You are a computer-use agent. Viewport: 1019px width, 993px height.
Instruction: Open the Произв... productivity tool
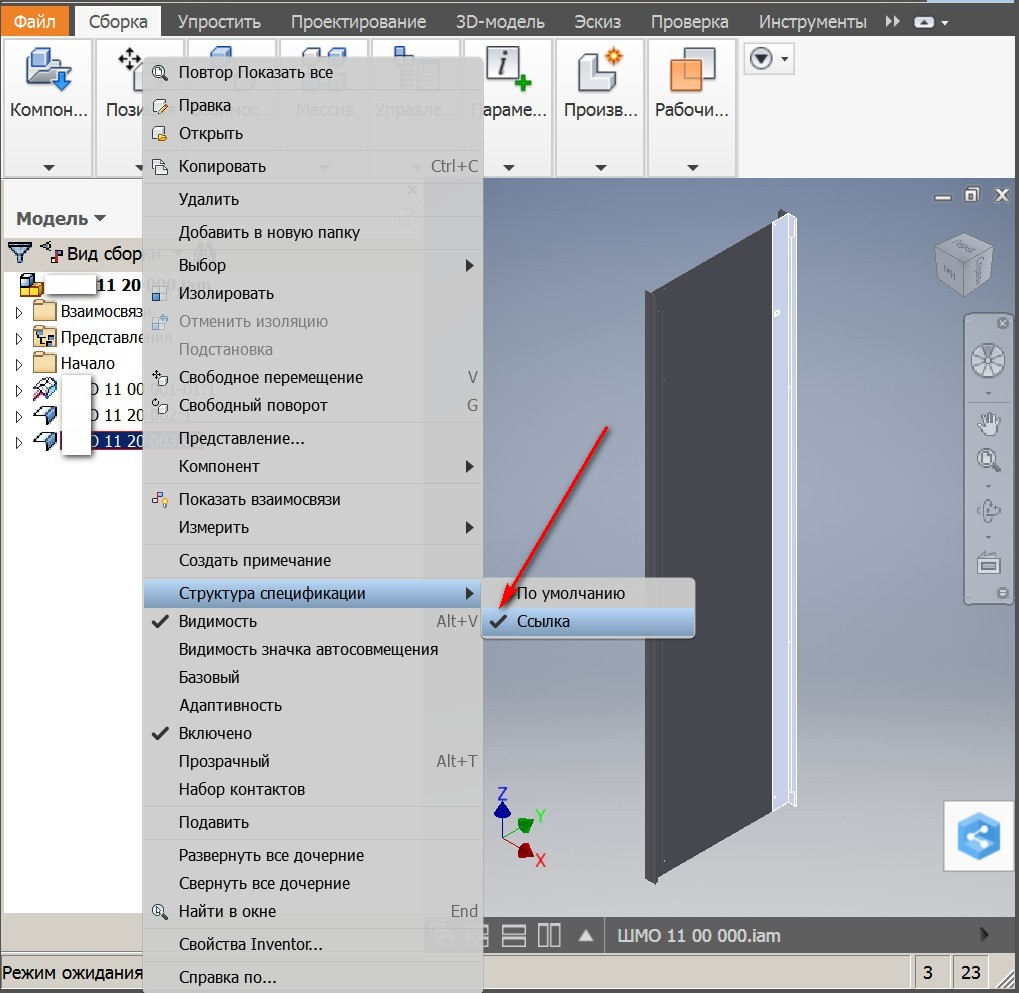tap(600, 83)
